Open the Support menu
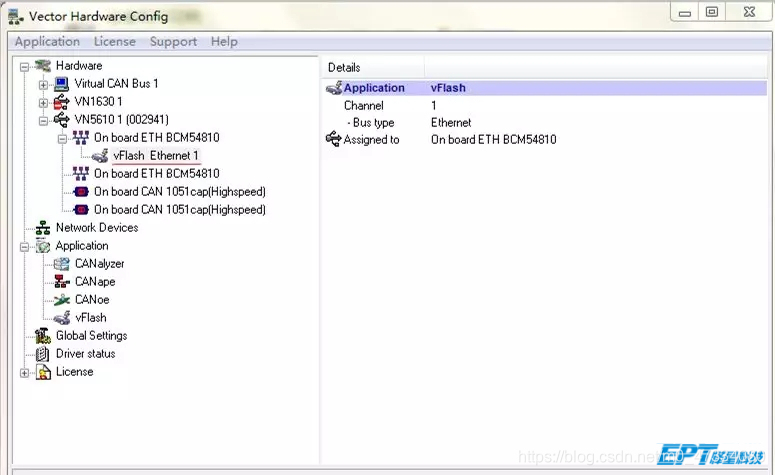Viewport: 775px width, 475px height. coord(173,42)
